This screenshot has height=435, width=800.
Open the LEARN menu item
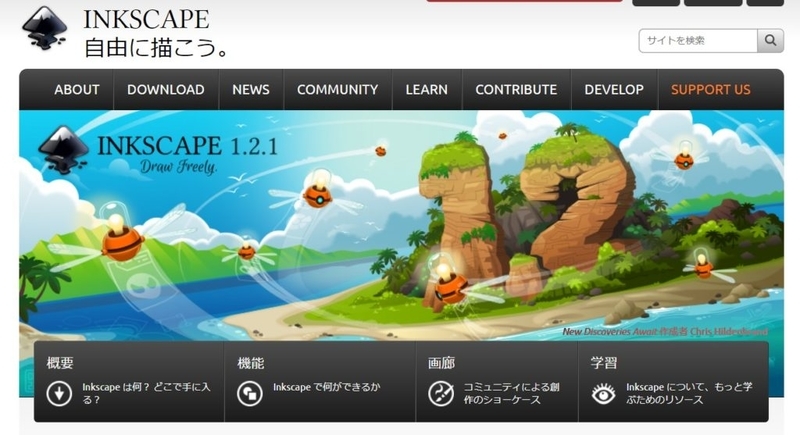427,90
